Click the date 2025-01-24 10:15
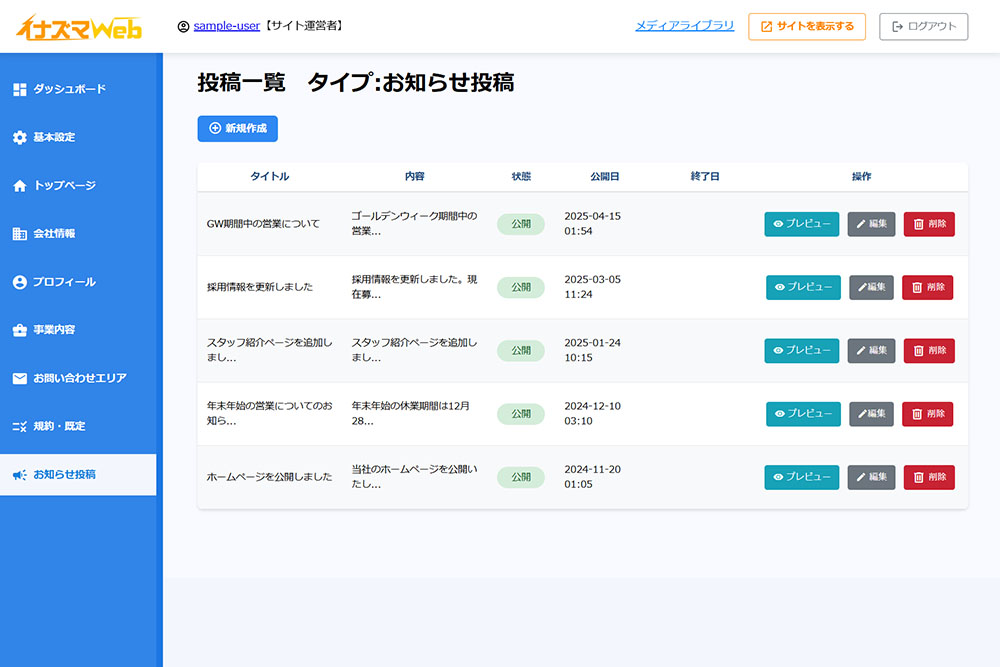 [x=592, y=349]
